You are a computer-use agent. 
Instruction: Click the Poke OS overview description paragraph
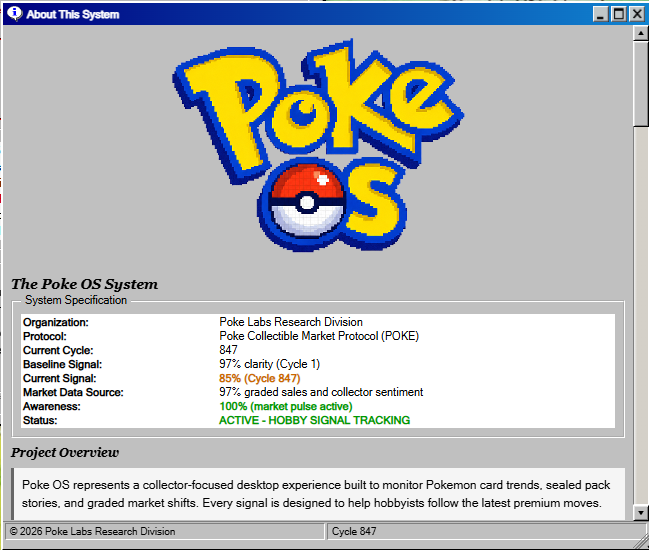tap(318, 494)
